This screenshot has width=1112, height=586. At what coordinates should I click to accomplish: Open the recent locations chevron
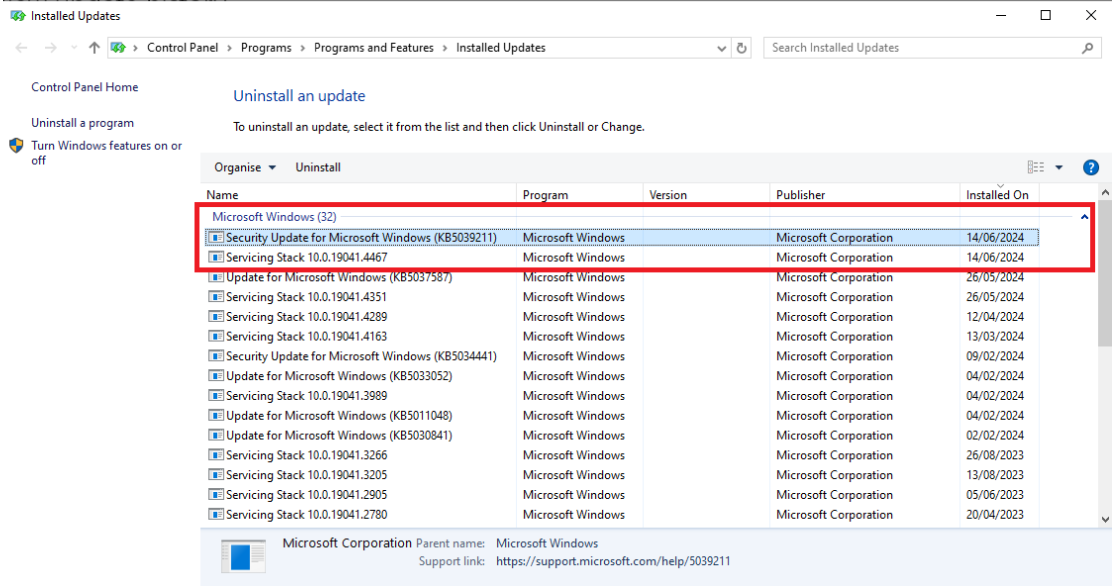click(x=74, y=48)
